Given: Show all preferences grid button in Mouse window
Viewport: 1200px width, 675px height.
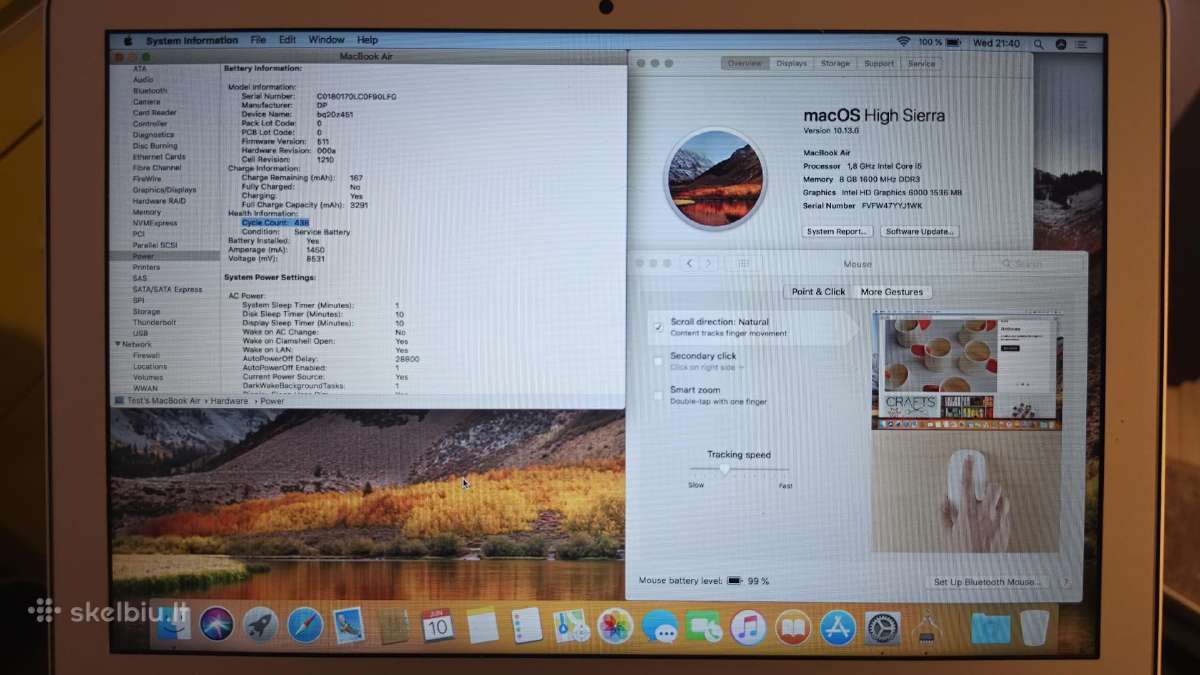Looking at the screenshot, I should [743, 263].
